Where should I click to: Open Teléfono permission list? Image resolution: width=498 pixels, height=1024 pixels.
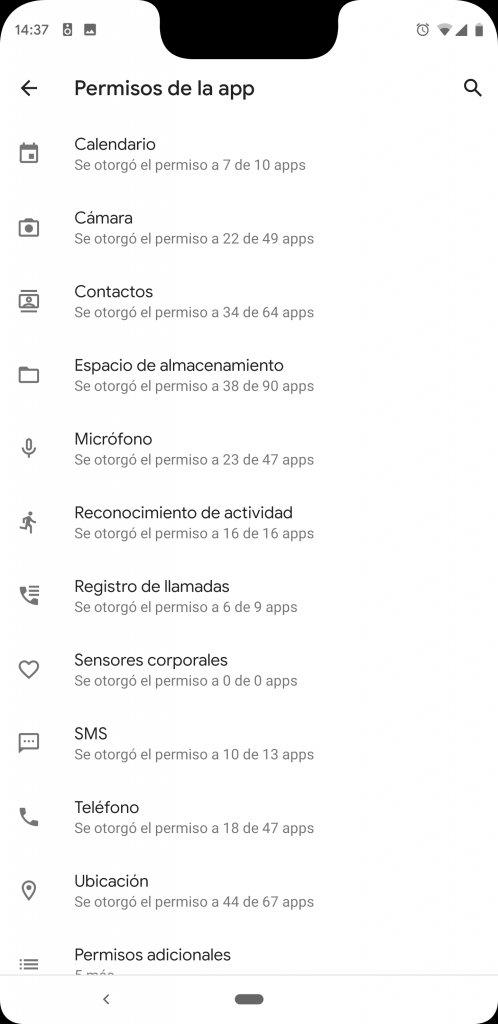[x=249, y=817]
